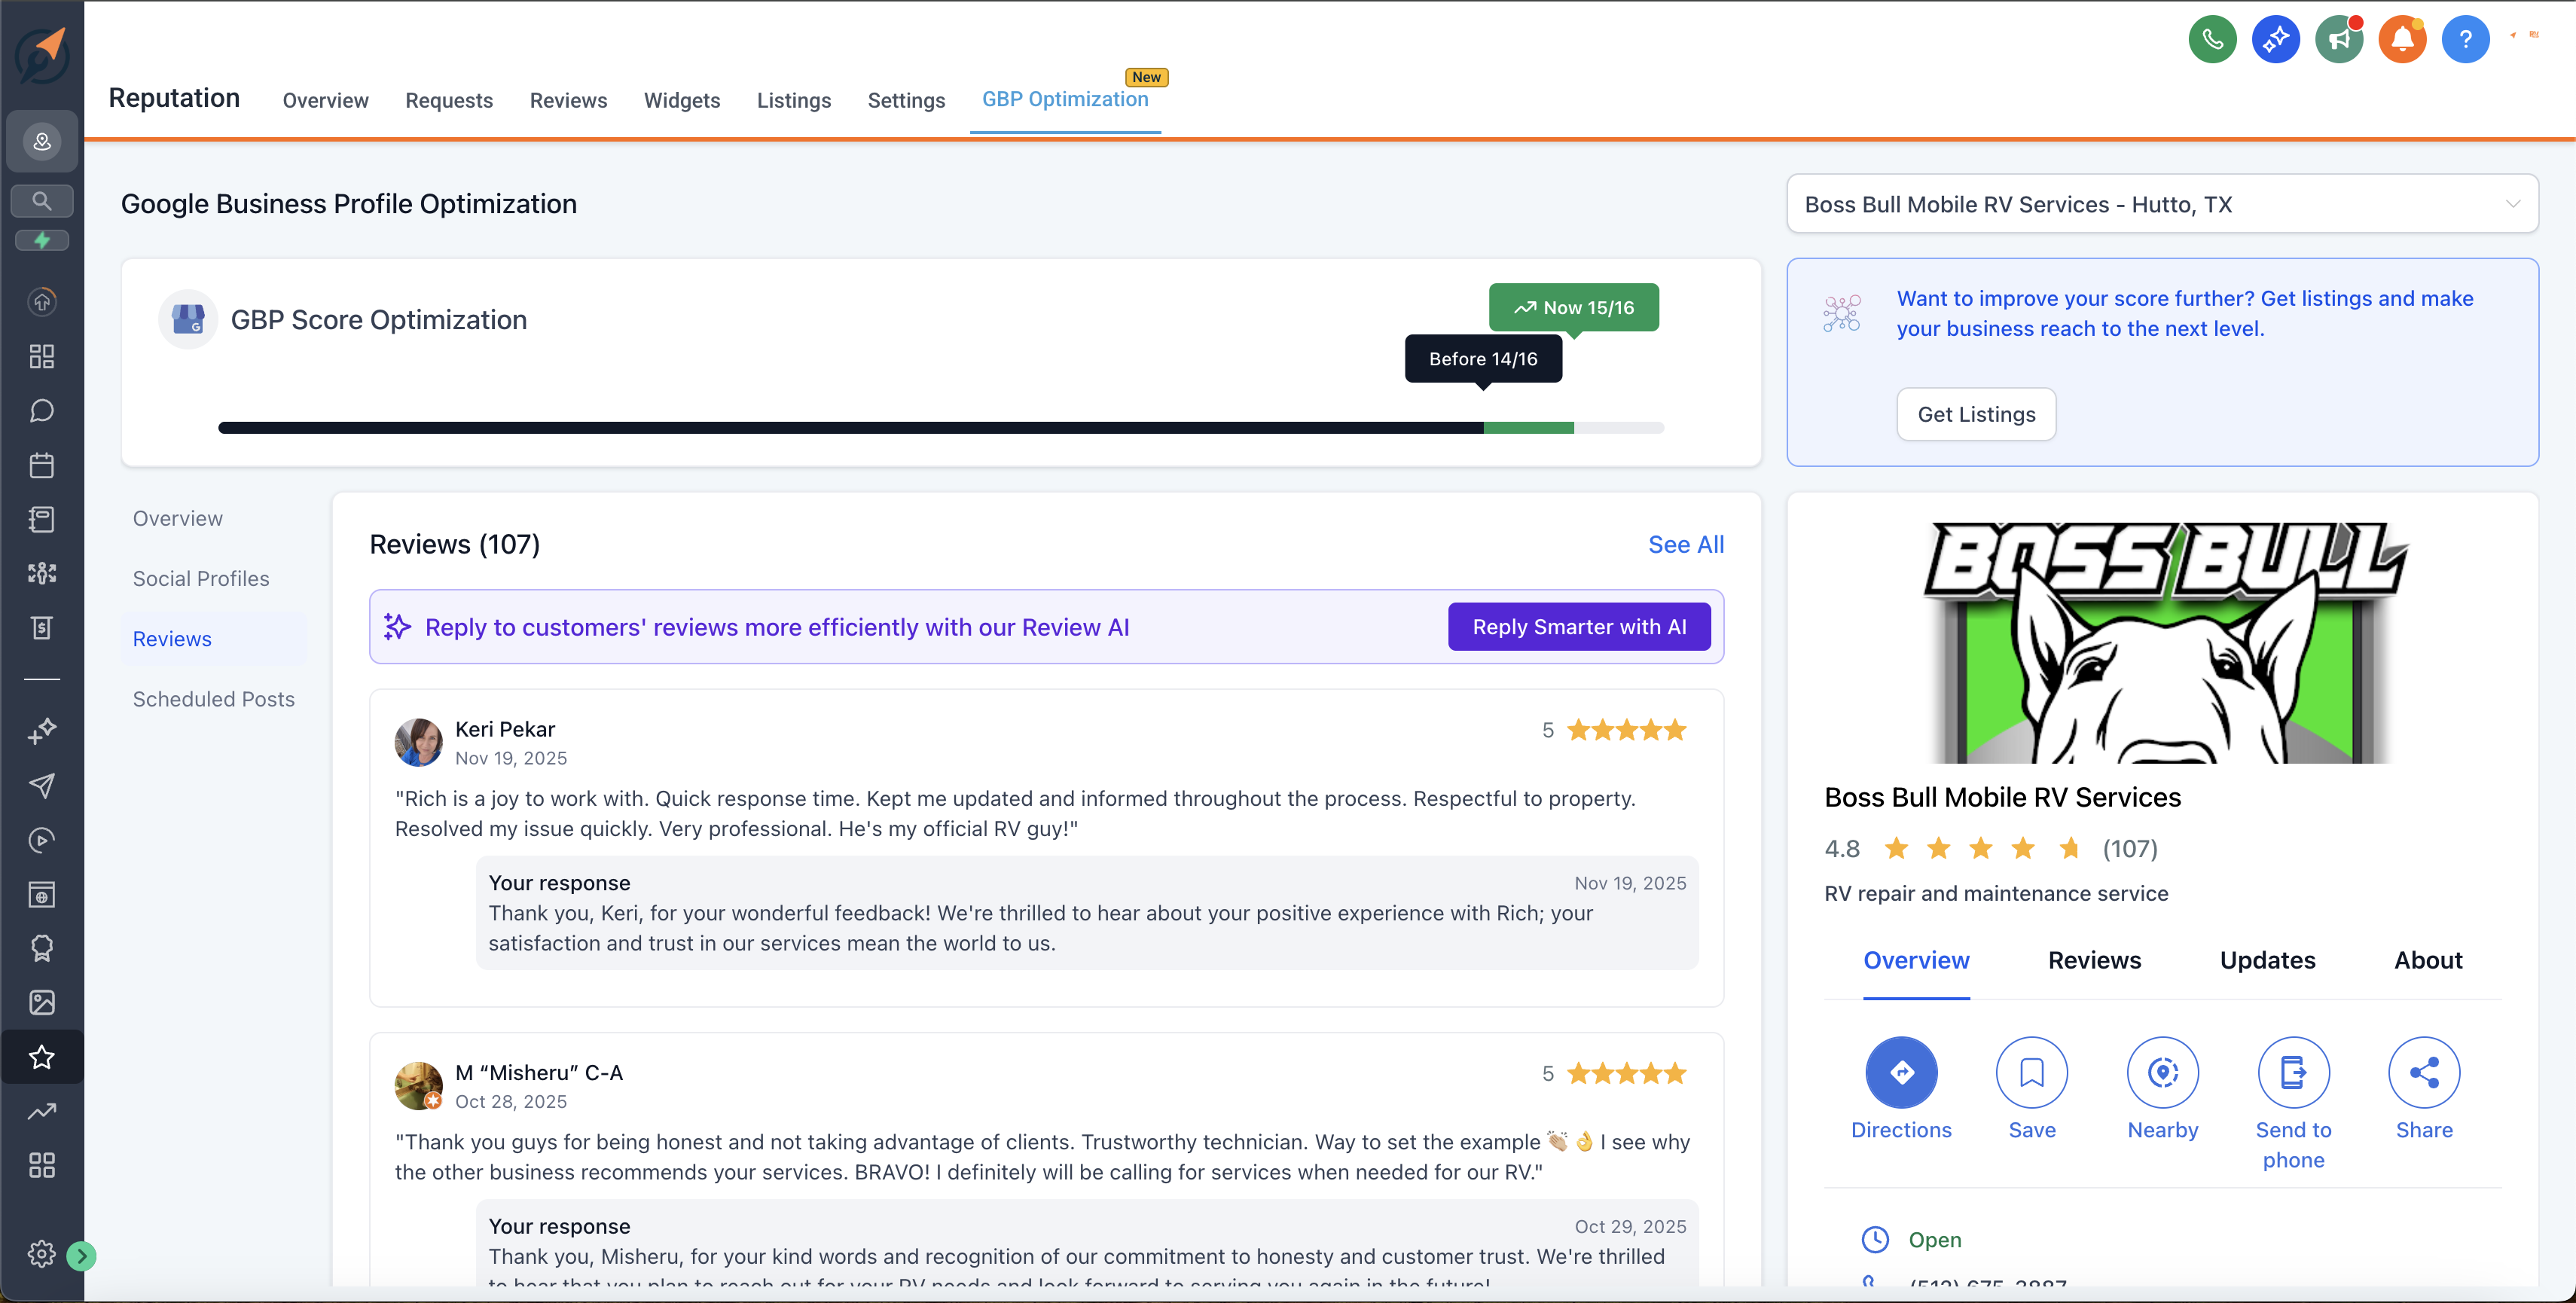
Task: Click the paper plane send icon in sidebar
Action: (41, 786)
